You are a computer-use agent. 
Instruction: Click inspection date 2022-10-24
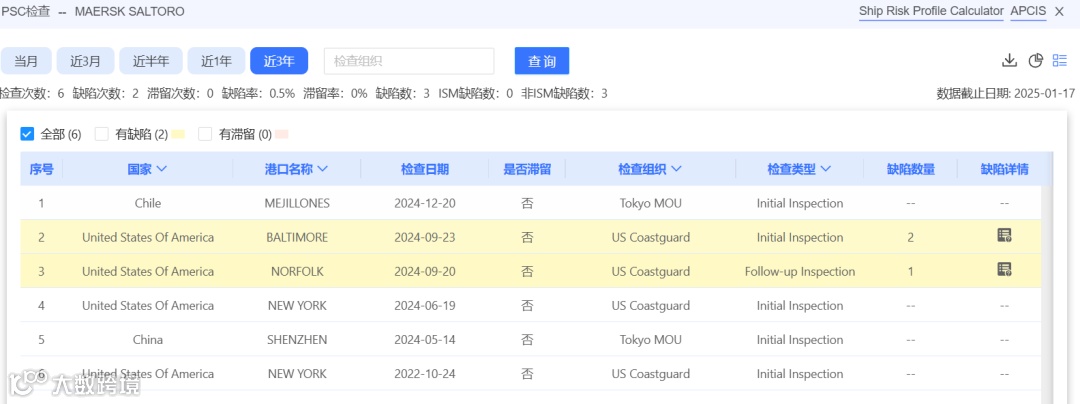pyautogui.click(x=425, y=374)
